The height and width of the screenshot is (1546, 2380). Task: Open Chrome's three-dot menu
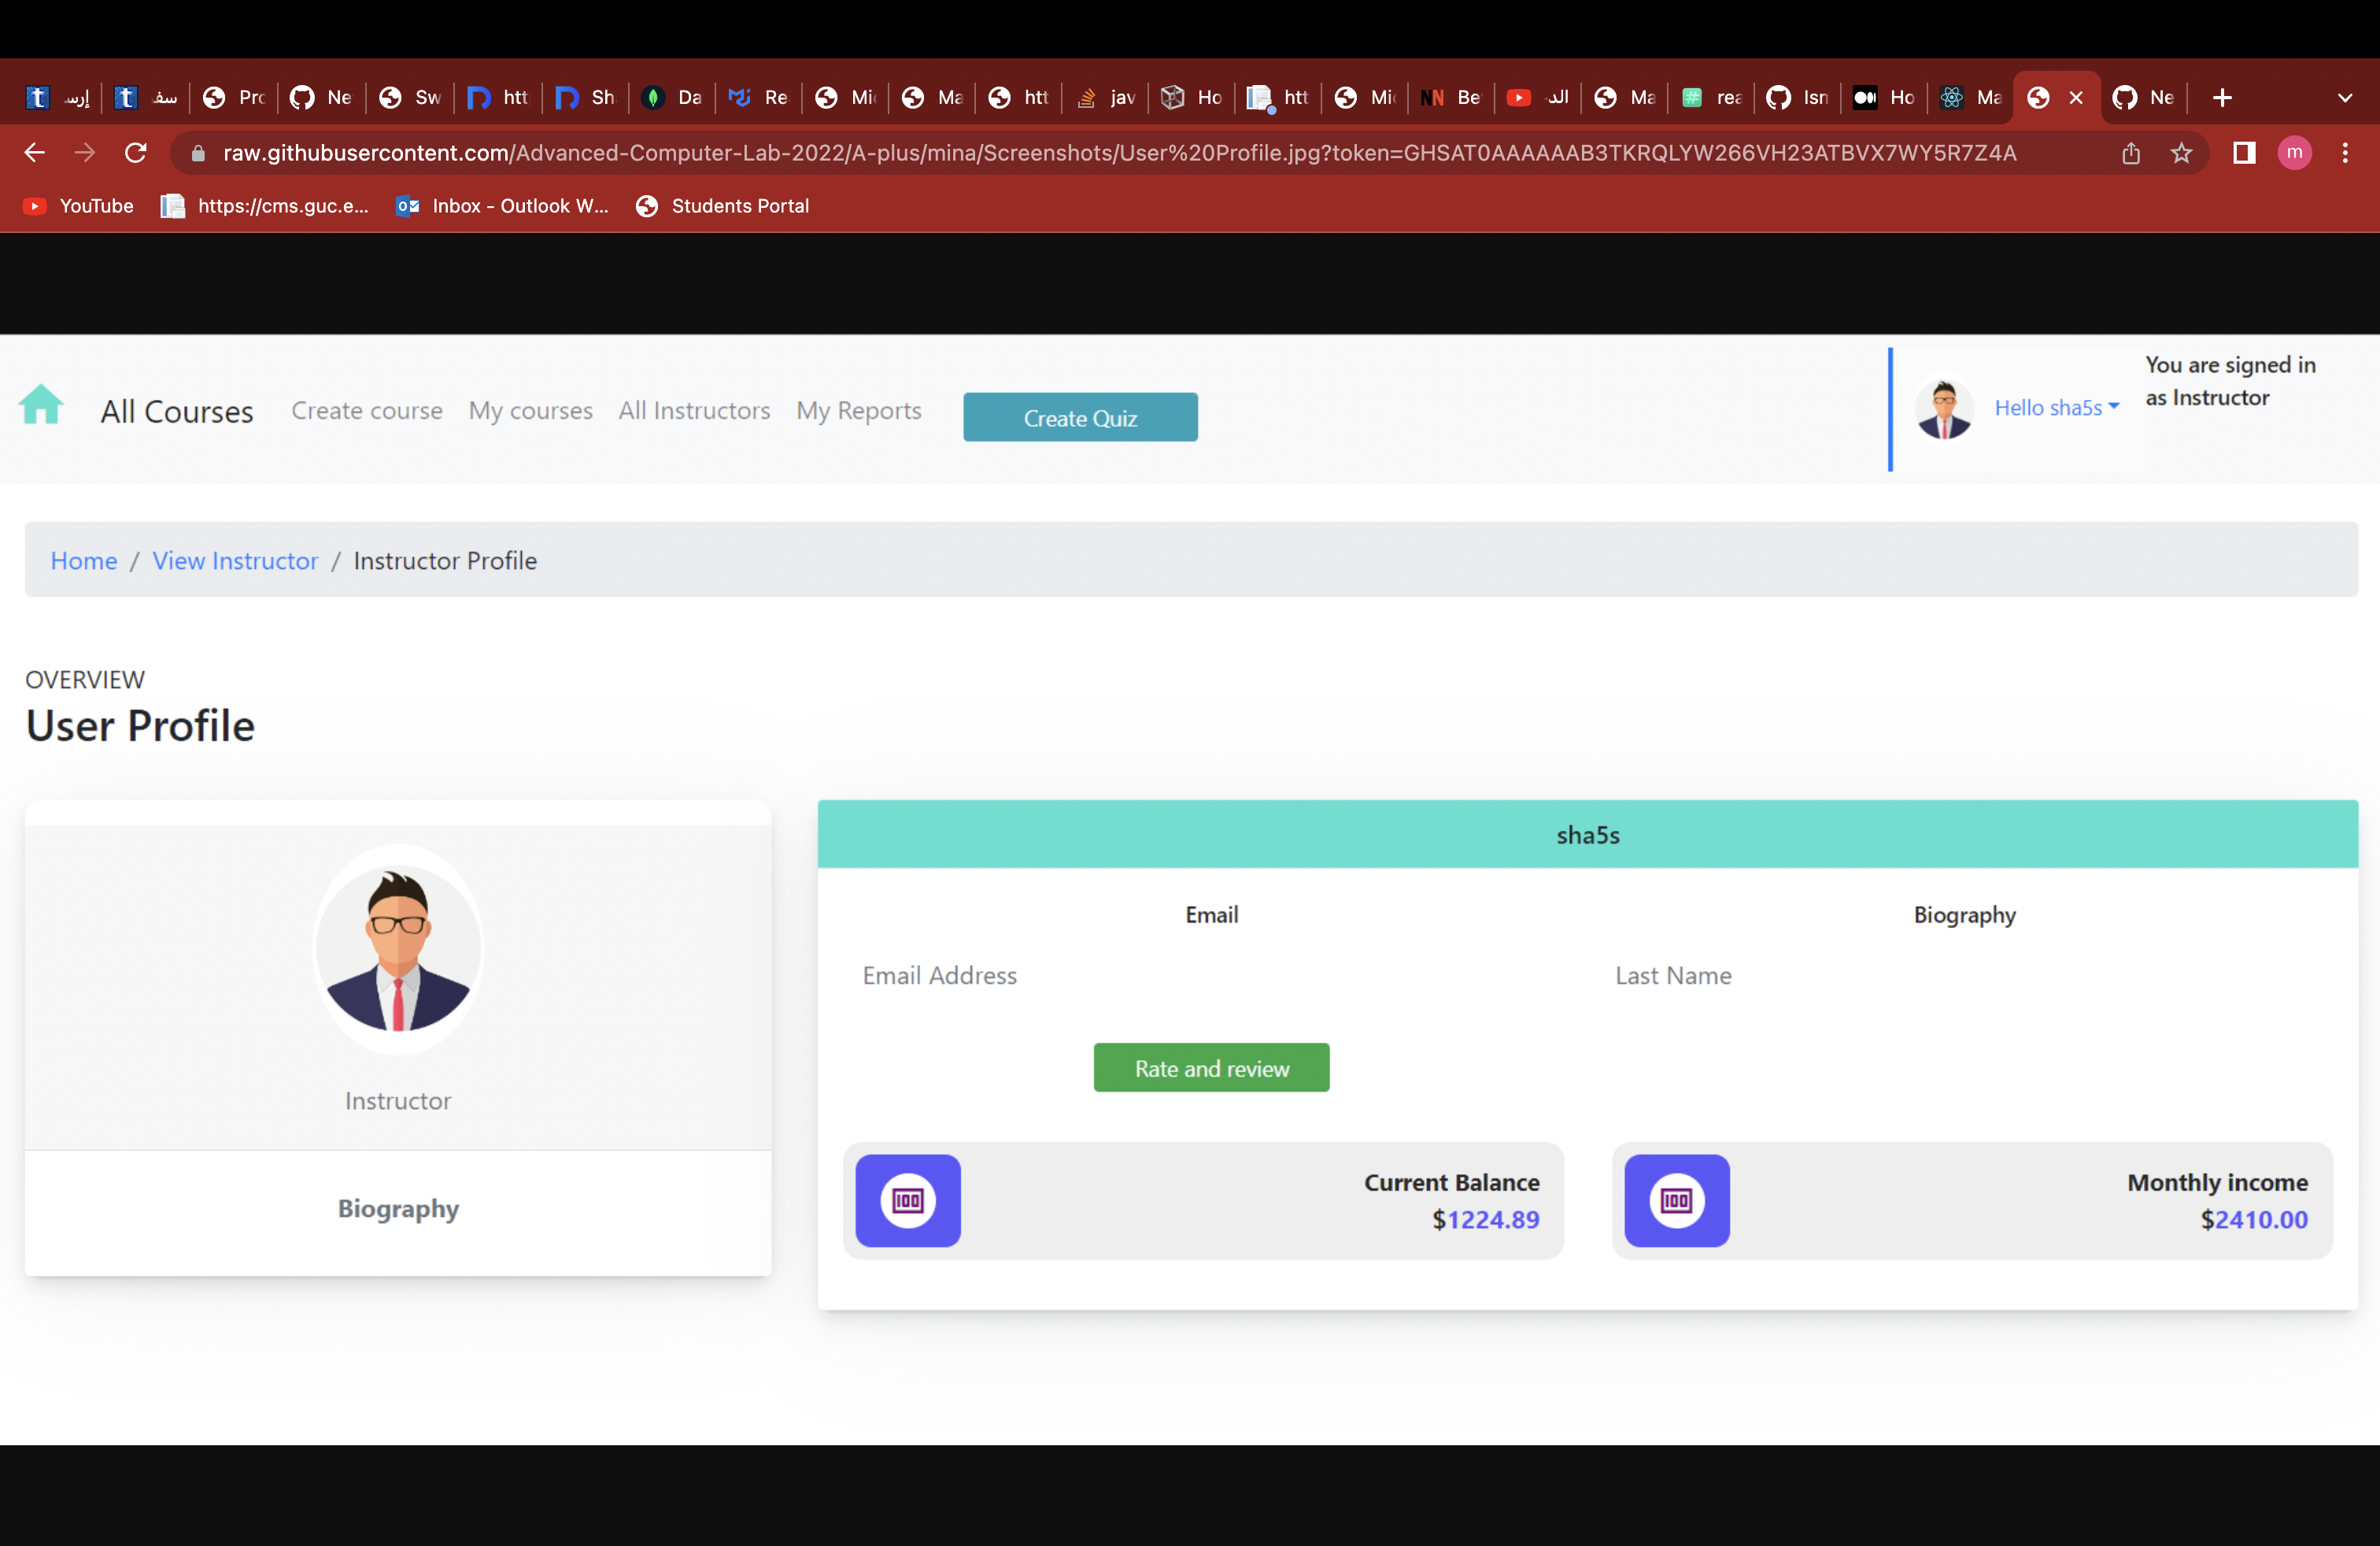click(x=2347, y=153)
